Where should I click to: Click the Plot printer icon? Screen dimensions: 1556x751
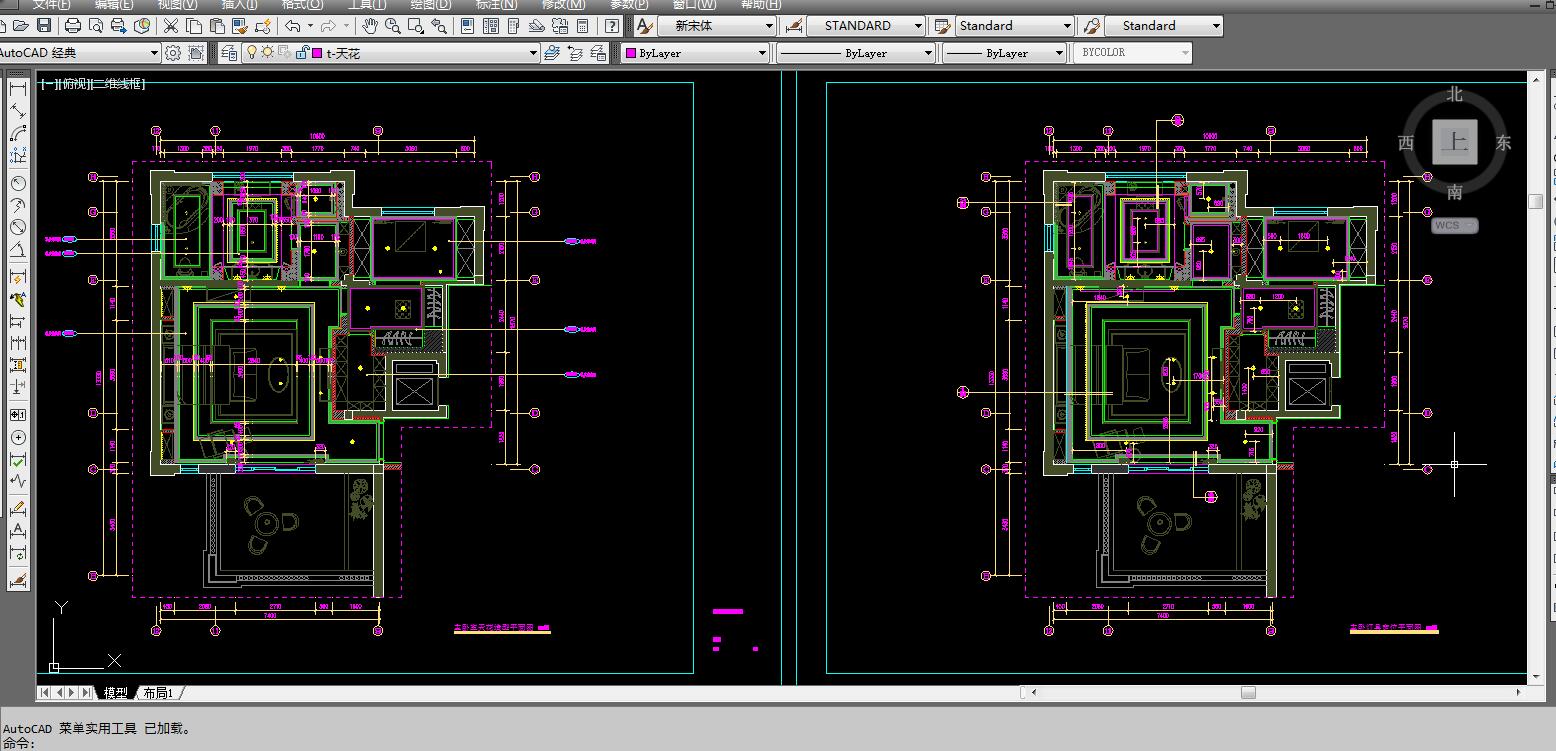pyautogui.click(x=74, y=26)
